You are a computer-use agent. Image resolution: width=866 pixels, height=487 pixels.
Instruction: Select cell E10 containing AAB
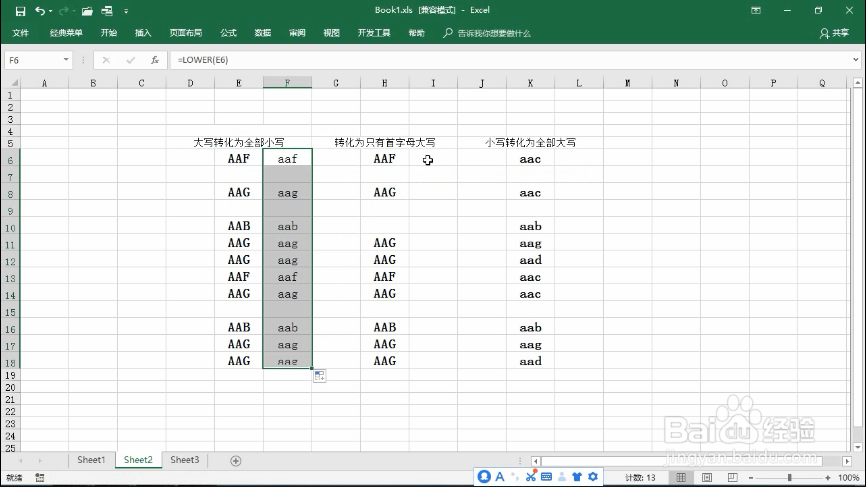click(x=239, y=226)
